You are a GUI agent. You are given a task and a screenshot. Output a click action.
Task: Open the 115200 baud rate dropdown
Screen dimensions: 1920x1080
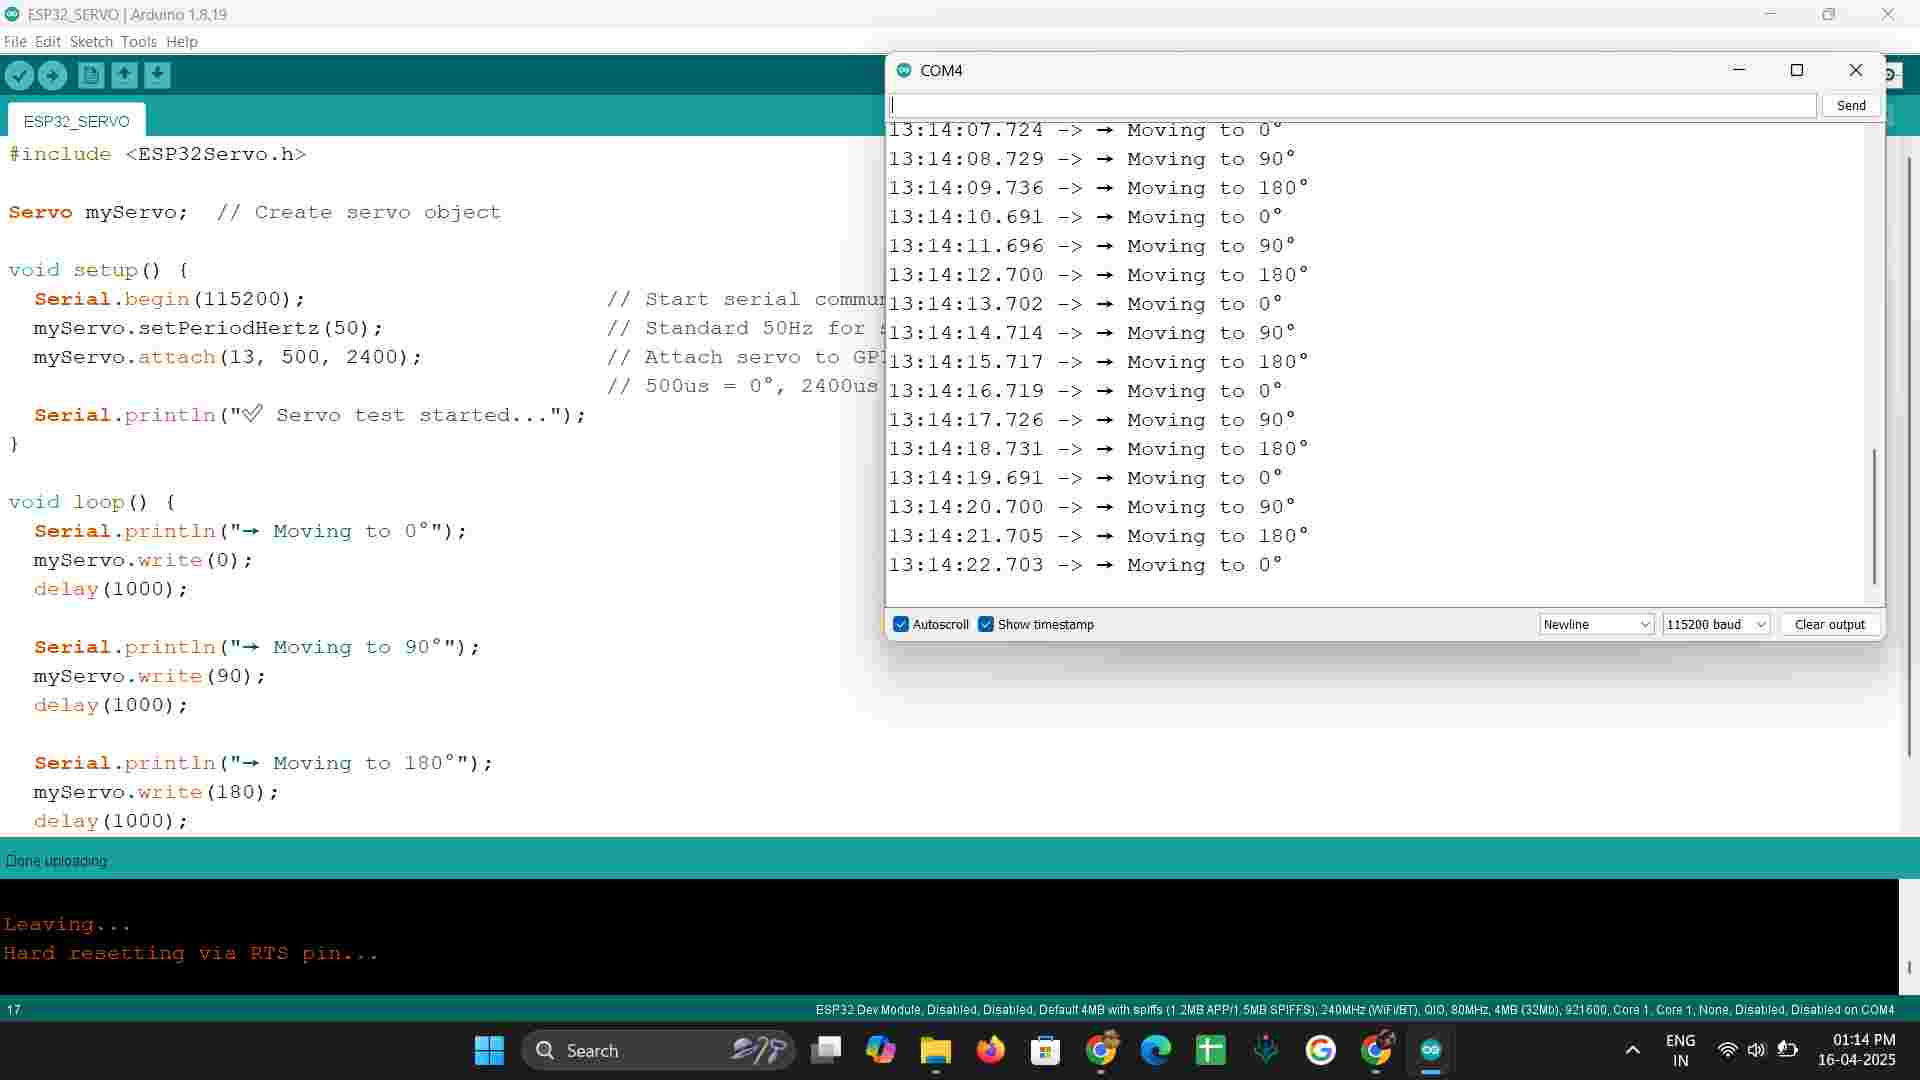point(1716,624)
